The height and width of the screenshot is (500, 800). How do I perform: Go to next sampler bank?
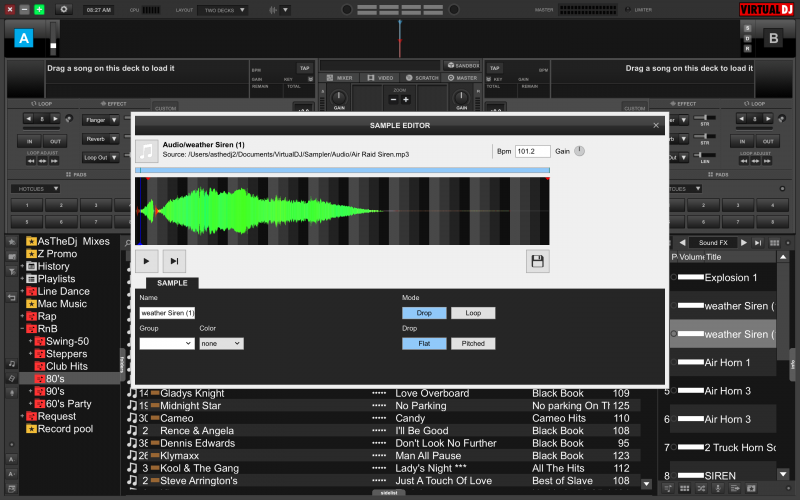pyautogui.click(x=744, y=243)
